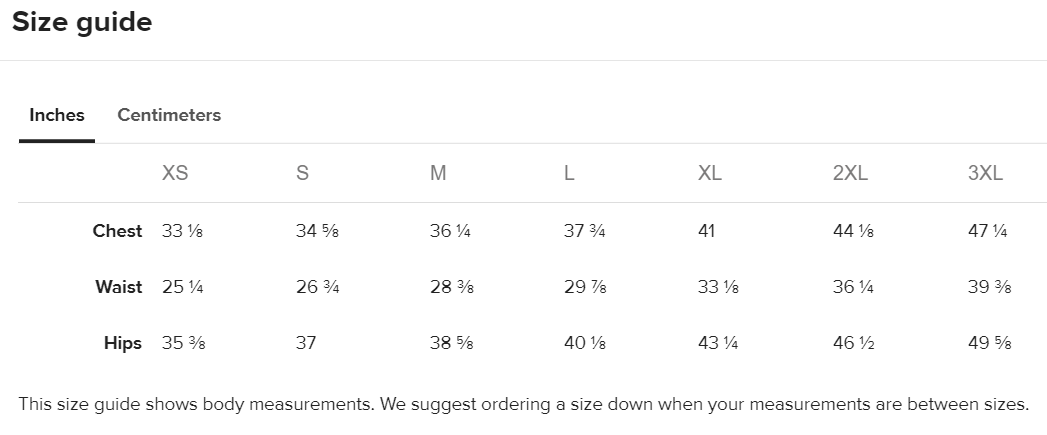Switch to the Centimeters tab
This screenshot has height=435, width=1047.
169,115
